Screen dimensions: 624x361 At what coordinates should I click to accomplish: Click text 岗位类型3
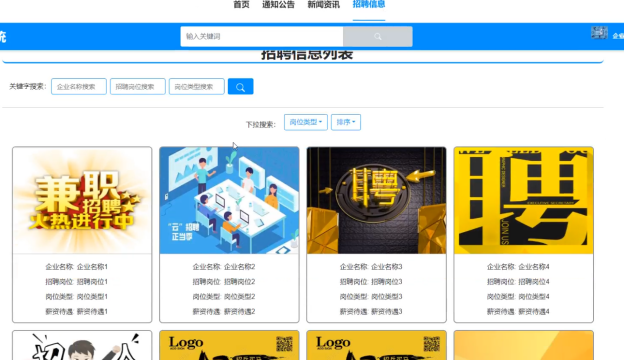click(x=387, y=297)
